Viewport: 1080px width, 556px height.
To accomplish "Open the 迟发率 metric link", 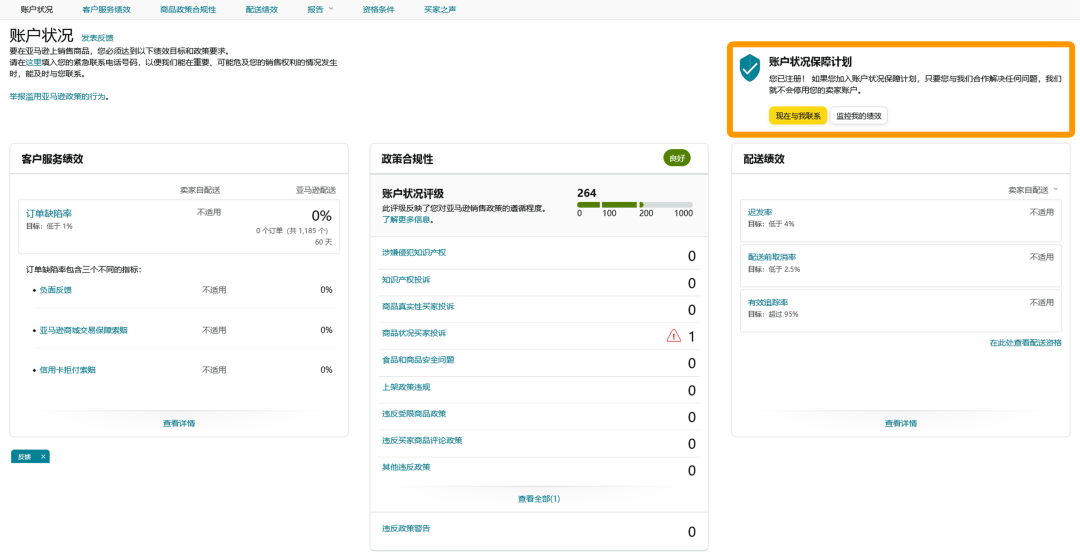I will pos(760,212).
